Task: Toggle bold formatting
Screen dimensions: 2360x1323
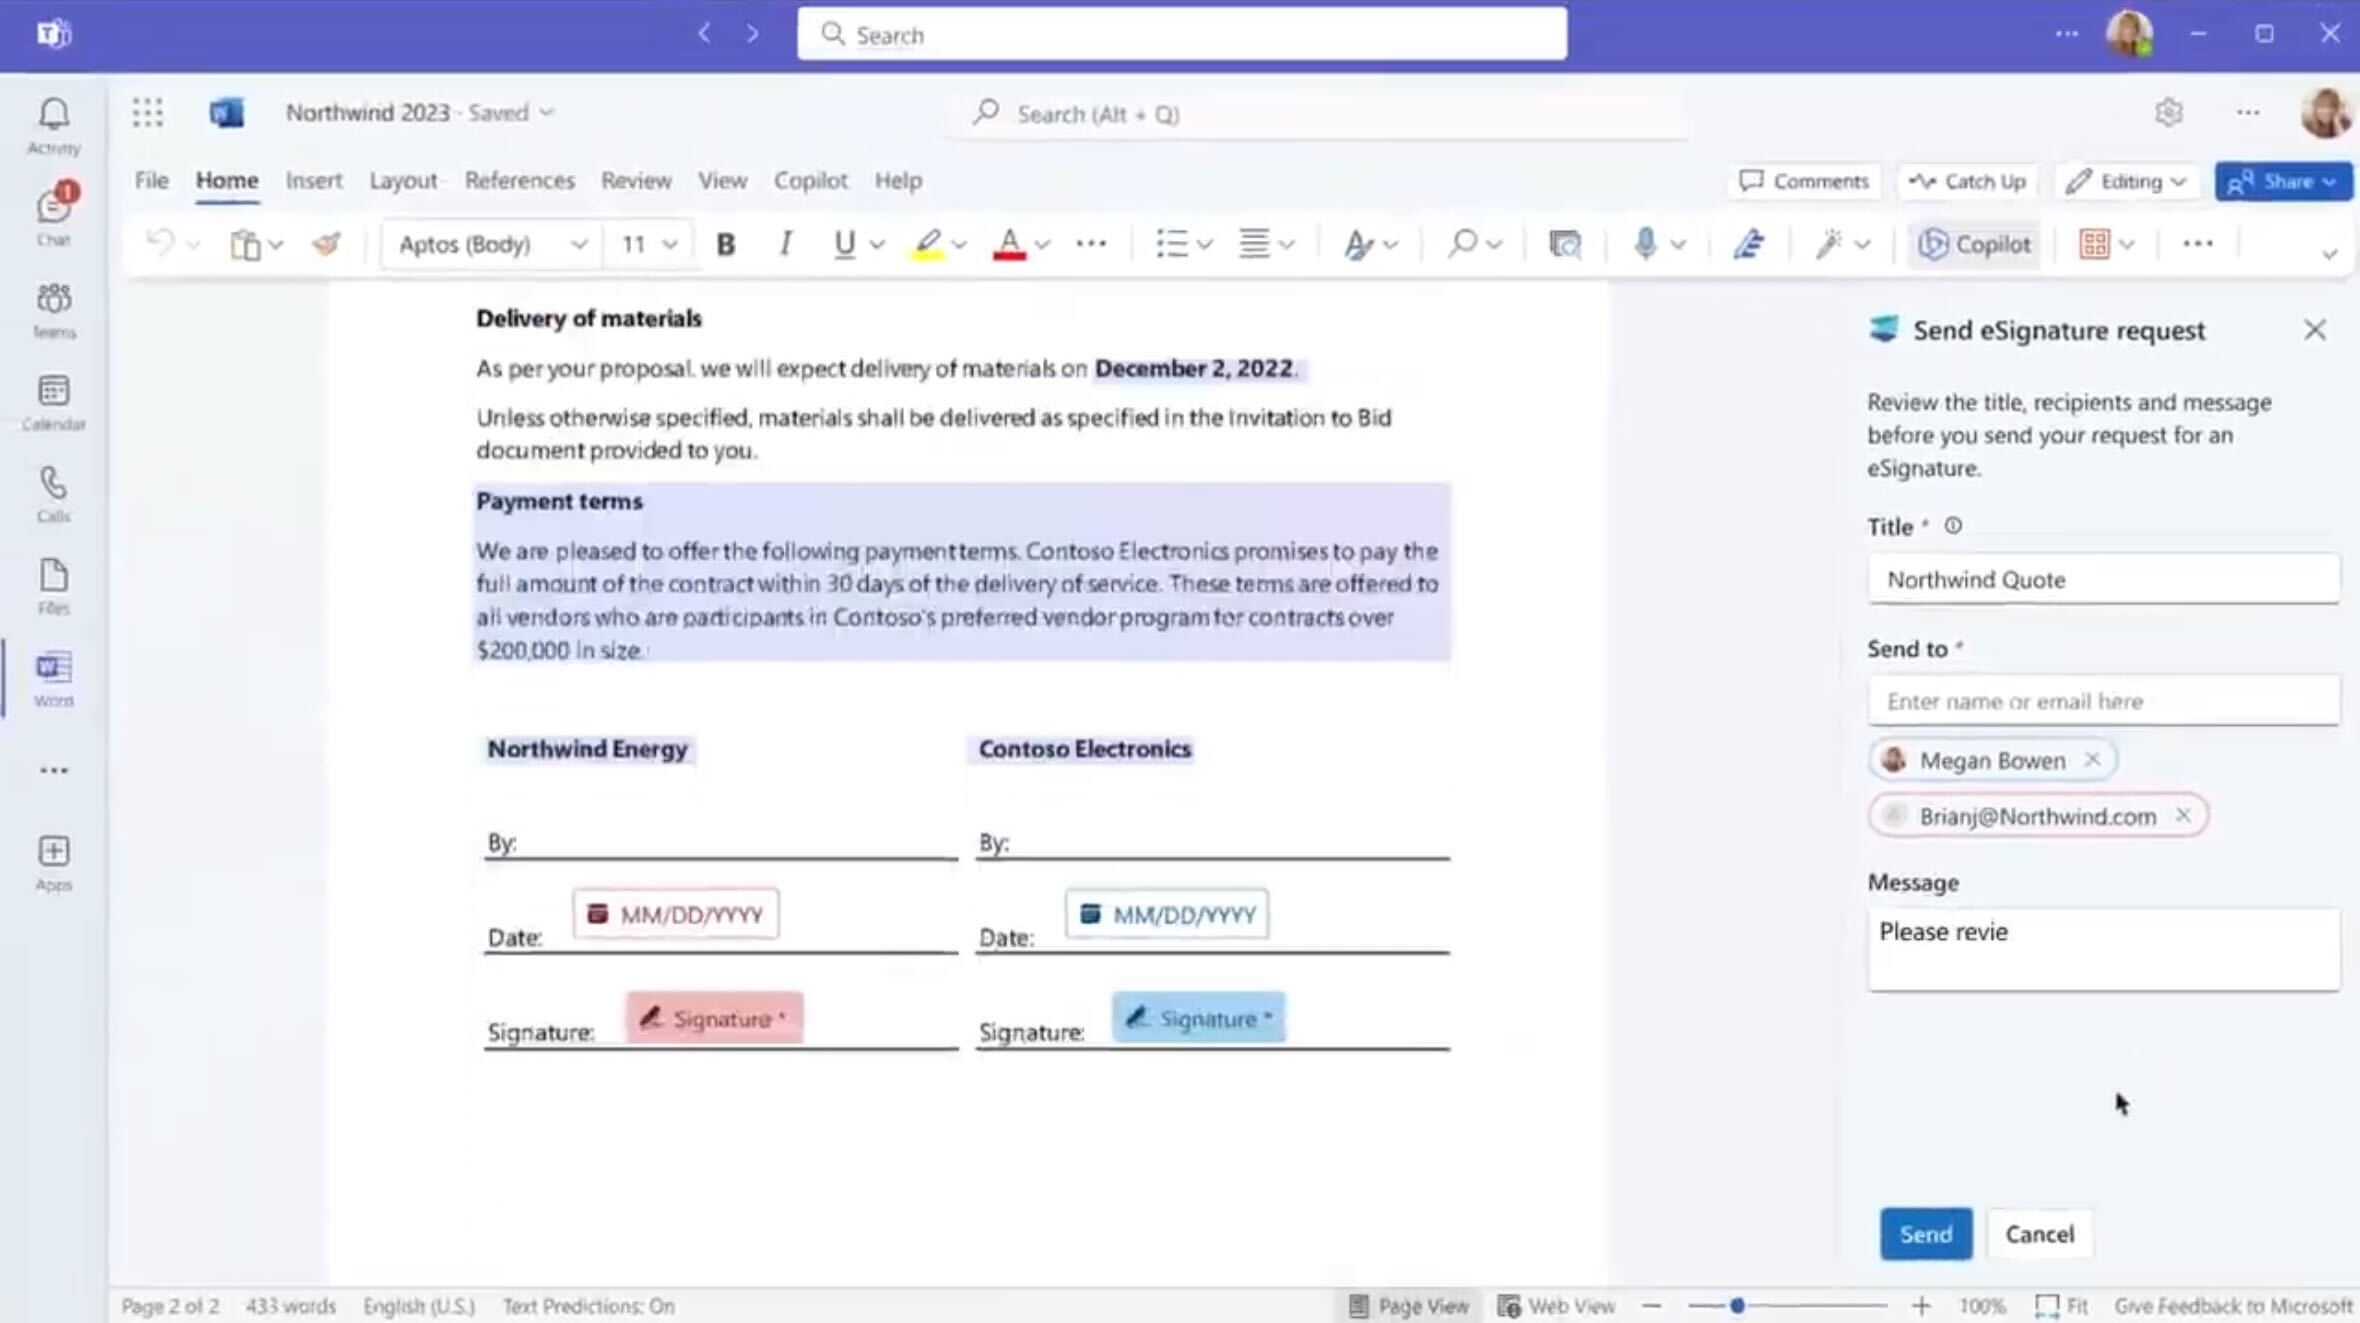Action: tap(726, 244)
